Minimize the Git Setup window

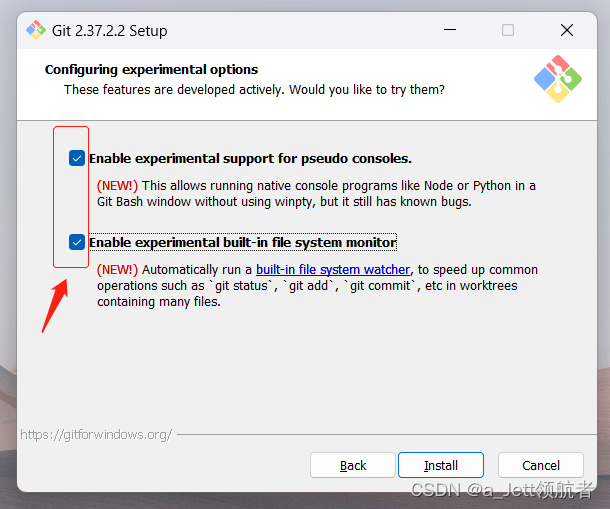[x=450, y=30]
